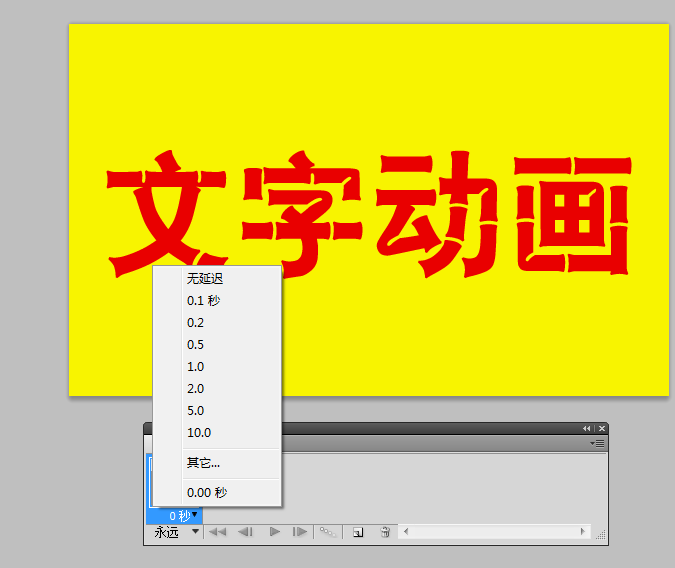This screenshot has height=568, width=675.
Task: Choose the 2.0 delay entry
Action: [217, 388]
